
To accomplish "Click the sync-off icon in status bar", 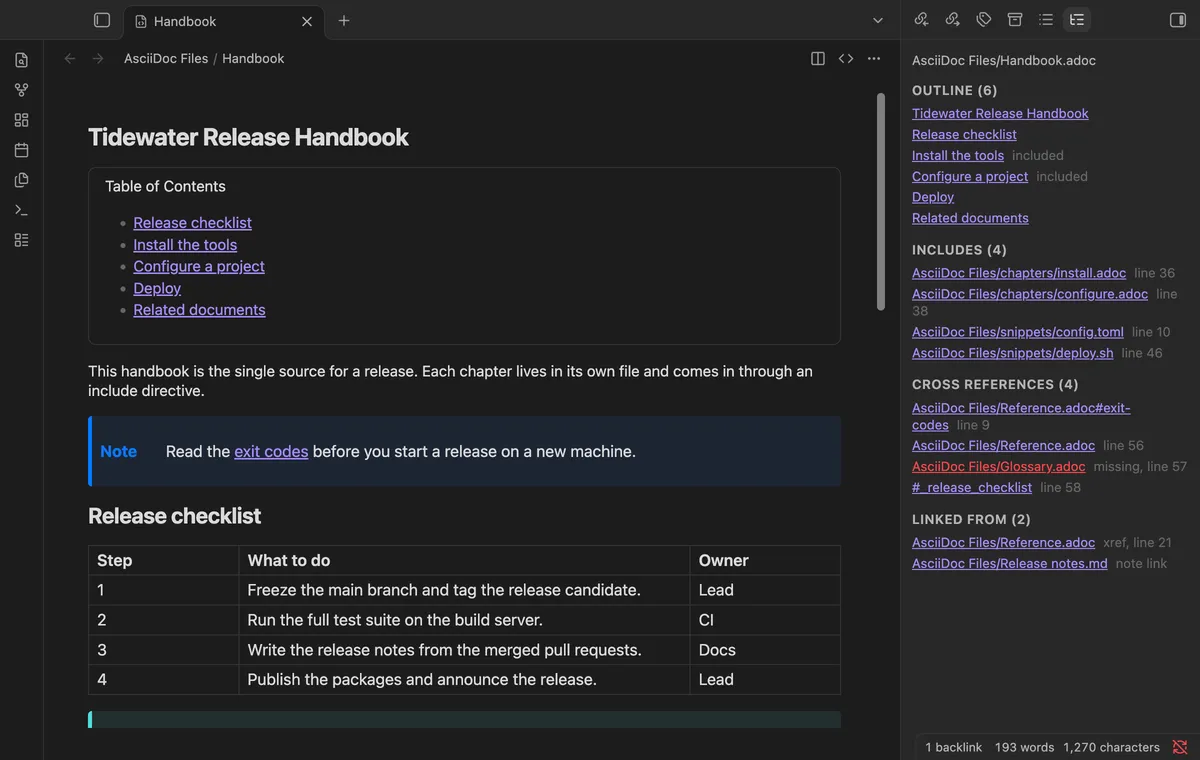I will 1180,747.
